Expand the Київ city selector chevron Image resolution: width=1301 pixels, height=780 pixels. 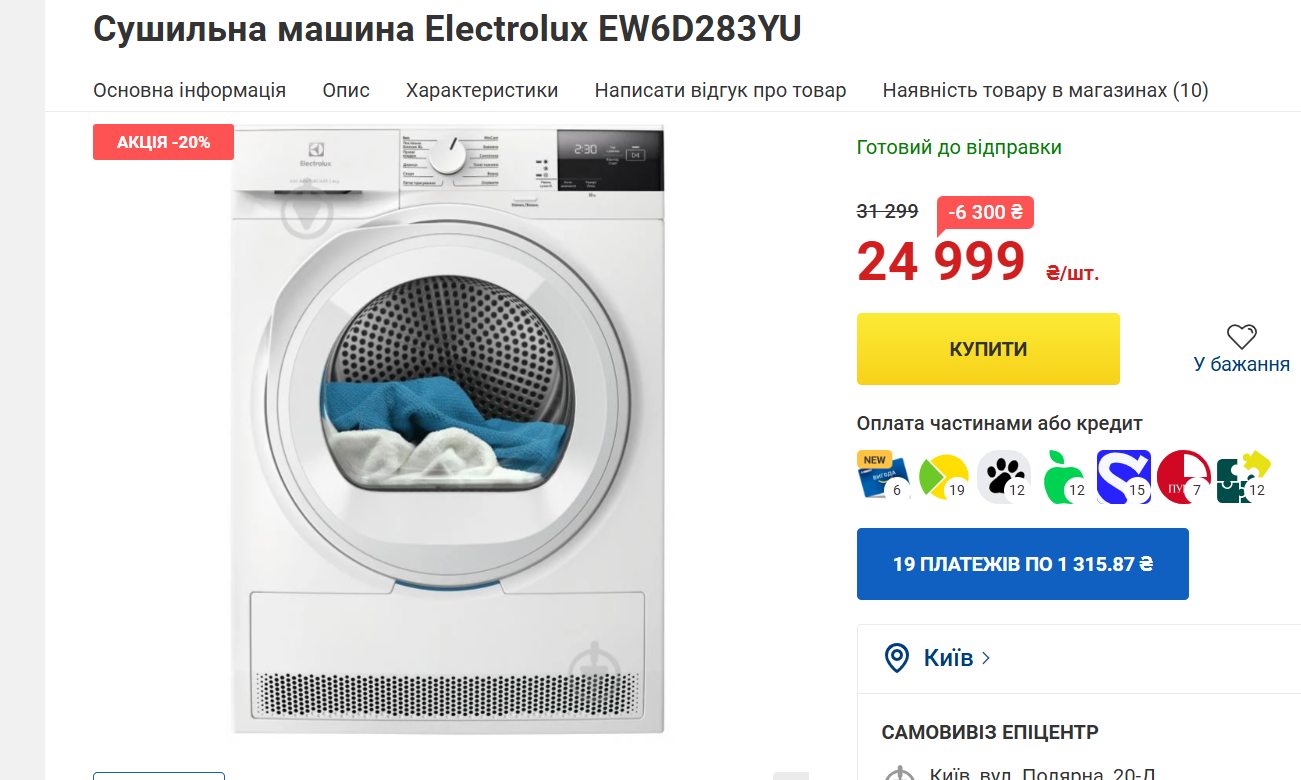pyautogui.click(x=986, y=658)
